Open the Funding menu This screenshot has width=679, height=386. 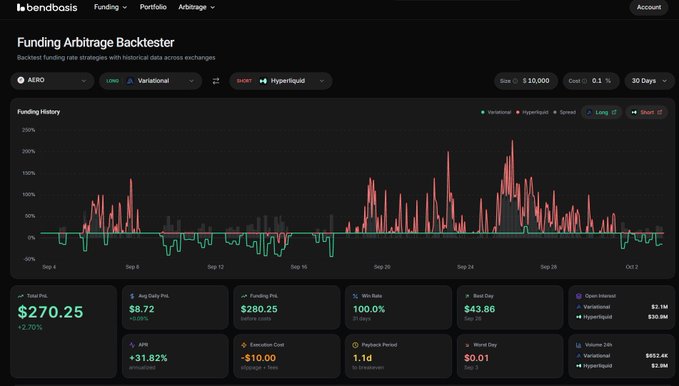pos(110,7)
